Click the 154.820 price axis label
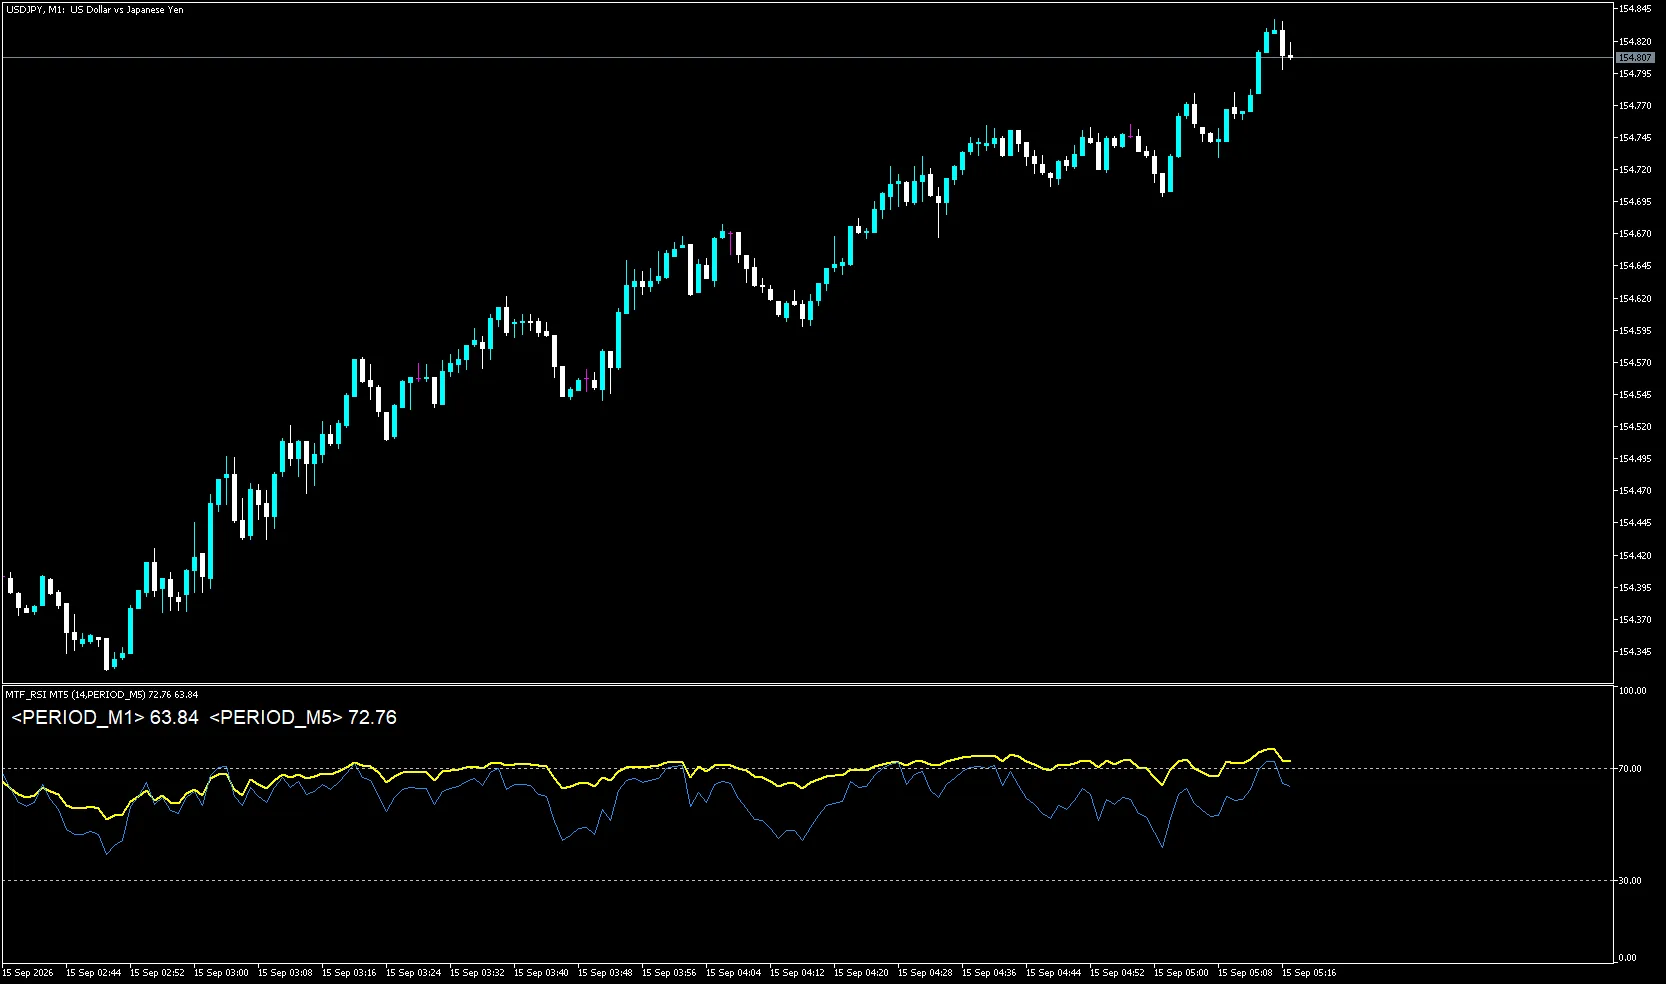The image size is (1666, 984). pos(1635,42)
